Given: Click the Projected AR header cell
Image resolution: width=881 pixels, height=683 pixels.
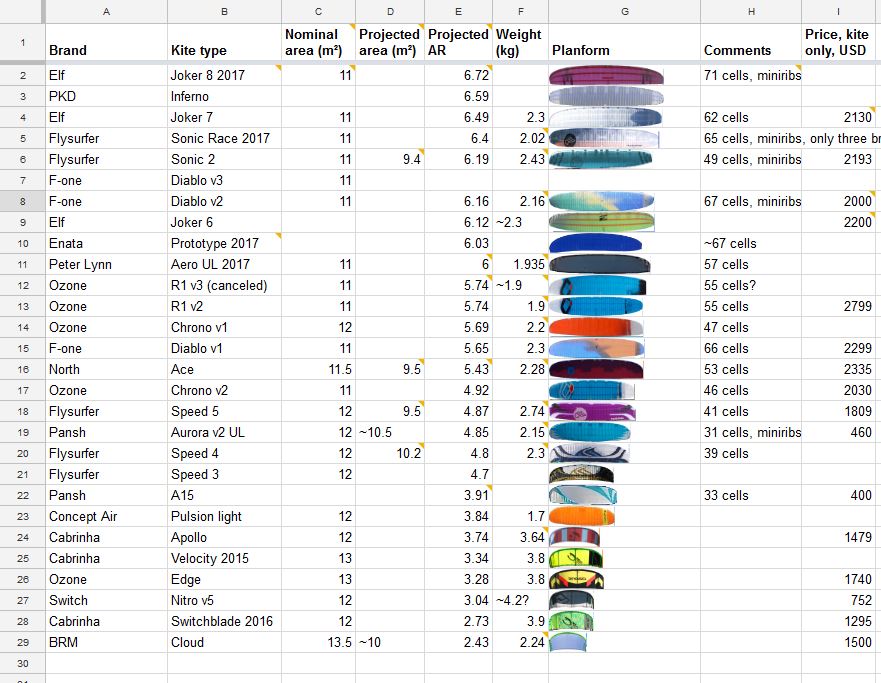Looking at the screenshot, I should pos(458,42).
